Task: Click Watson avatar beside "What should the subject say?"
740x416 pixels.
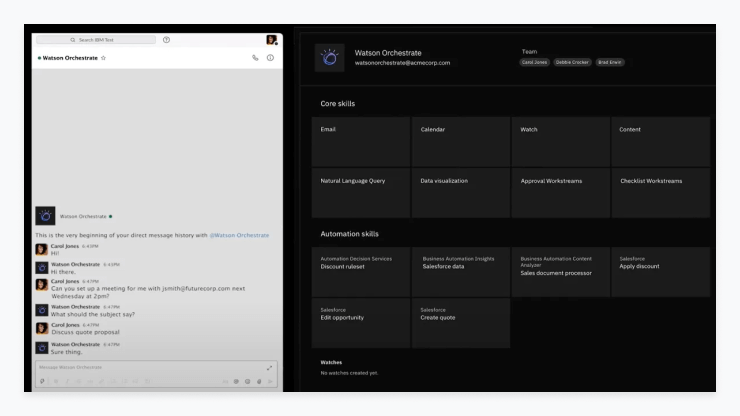Action: [42, 310]
